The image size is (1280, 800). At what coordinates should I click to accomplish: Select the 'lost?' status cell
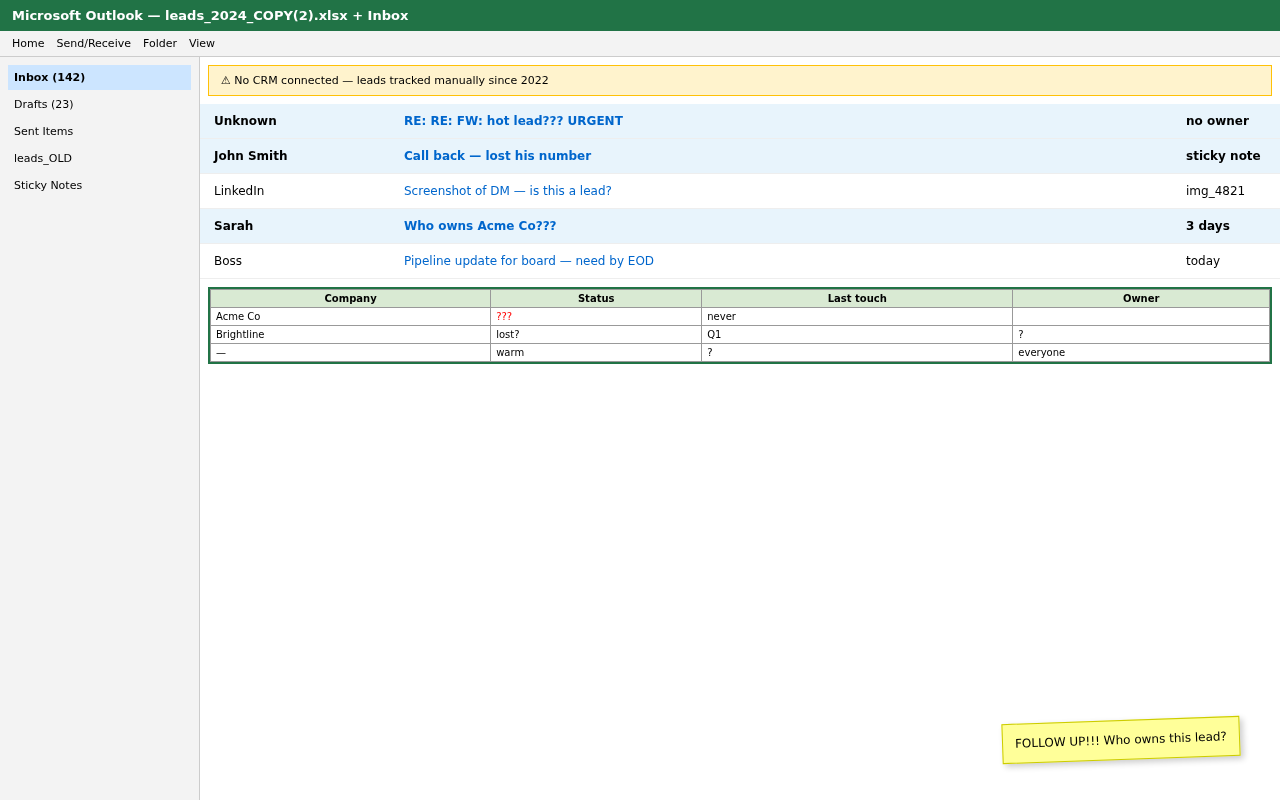tap(596, 335)
